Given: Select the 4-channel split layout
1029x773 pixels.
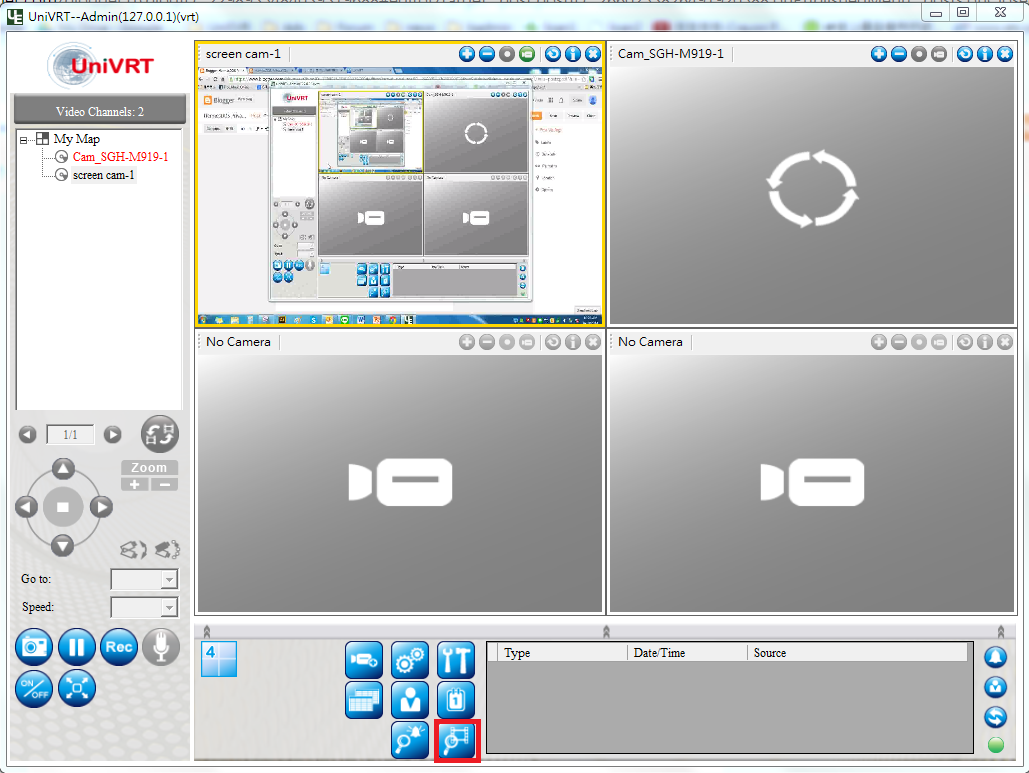Looking at the screenshot, I should pos(219,659).
